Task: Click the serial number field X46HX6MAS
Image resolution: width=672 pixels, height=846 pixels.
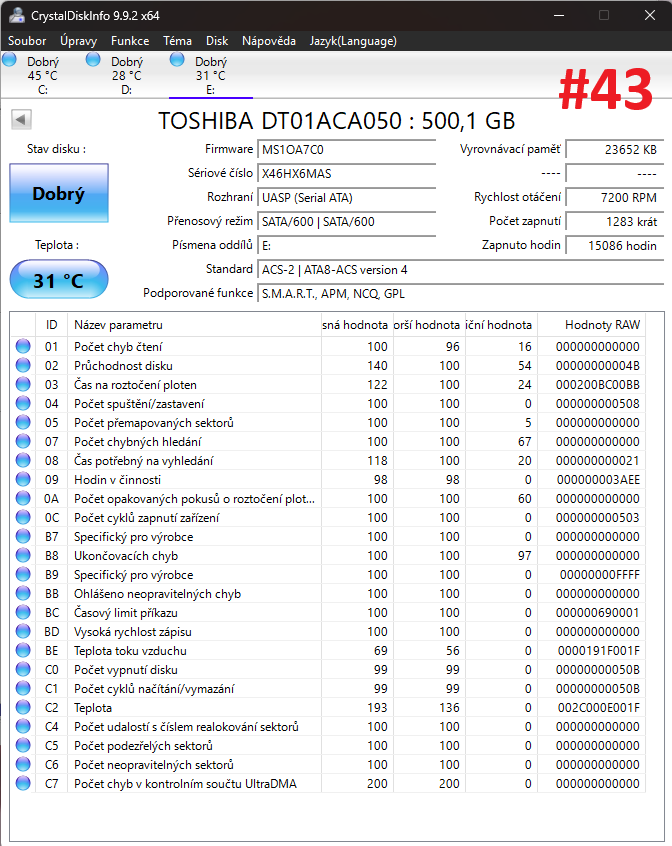Action: [x=346, y=174]
